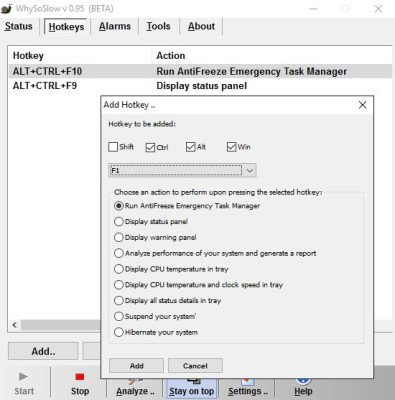Click Display status panel action cell
The height and width of the screenshot is (400, 395).
pos(202,86)
